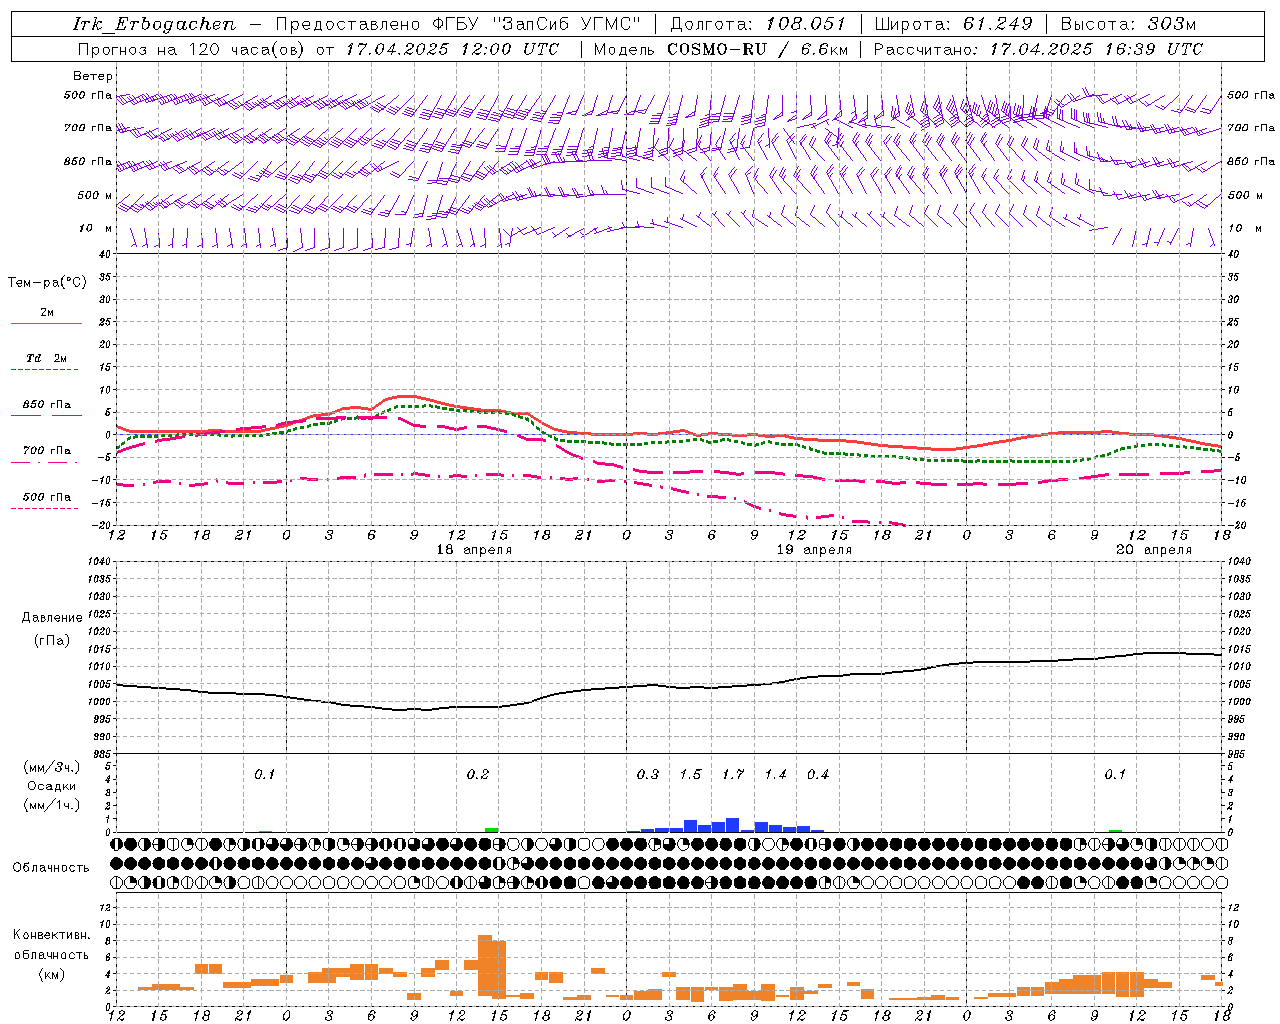Click the '(мм/3ч.)' precipitation unit label
This screenshot has width=1280, height=1024.
(x=52, y=767)
